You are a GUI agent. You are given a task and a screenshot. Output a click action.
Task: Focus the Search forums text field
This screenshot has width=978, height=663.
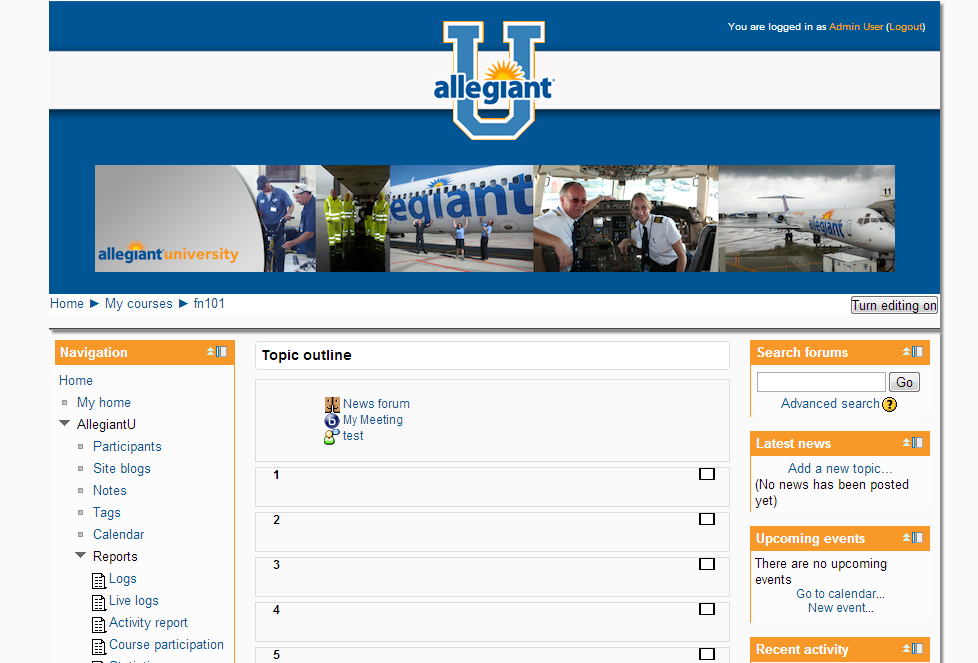[x=821, y=382]
